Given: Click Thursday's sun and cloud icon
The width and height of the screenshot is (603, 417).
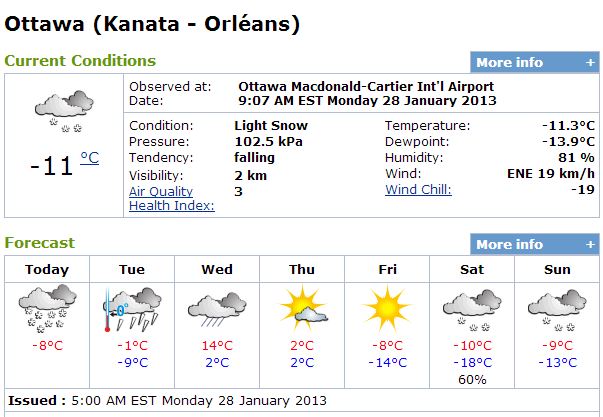Looking at the screenshot, I should coord(303,309).
